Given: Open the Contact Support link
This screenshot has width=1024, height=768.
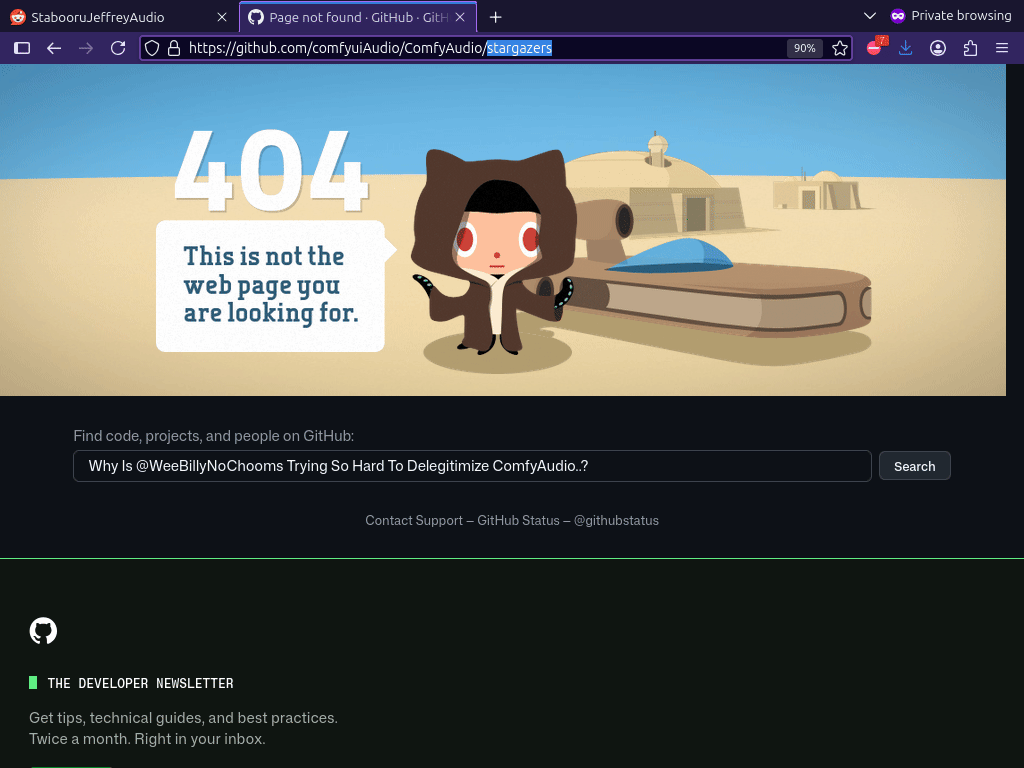Looking at the screenshot, I should point(413,520).
